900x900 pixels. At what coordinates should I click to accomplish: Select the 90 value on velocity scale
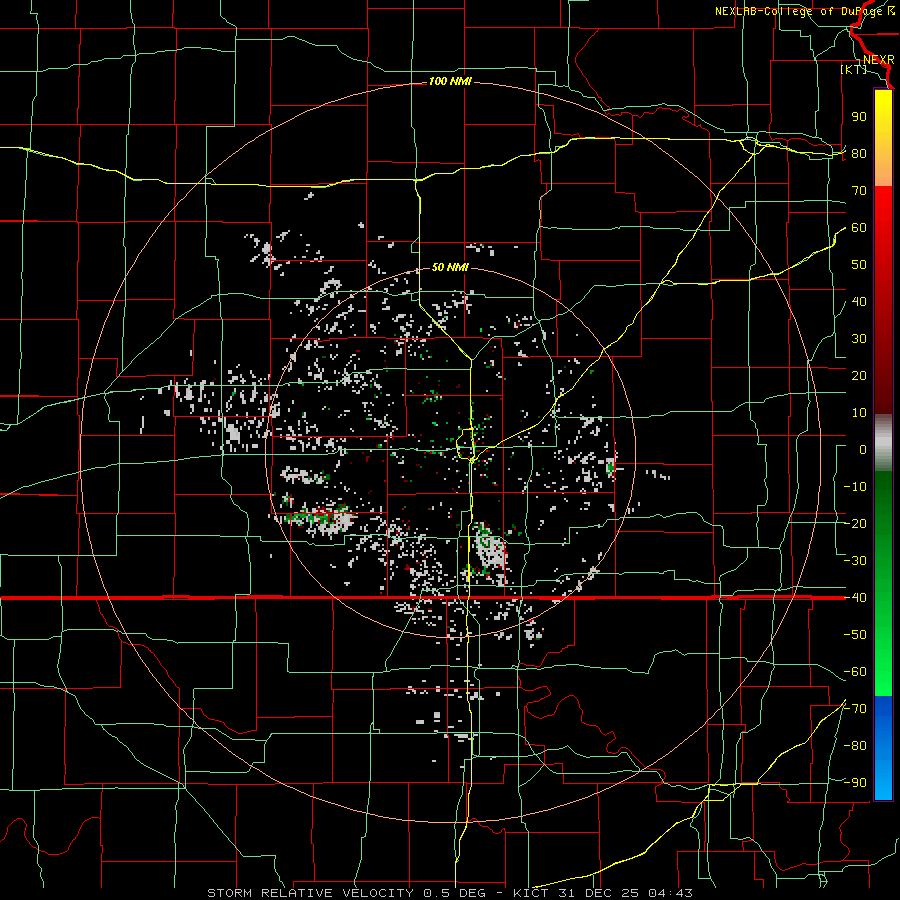(x=859, y=117)
